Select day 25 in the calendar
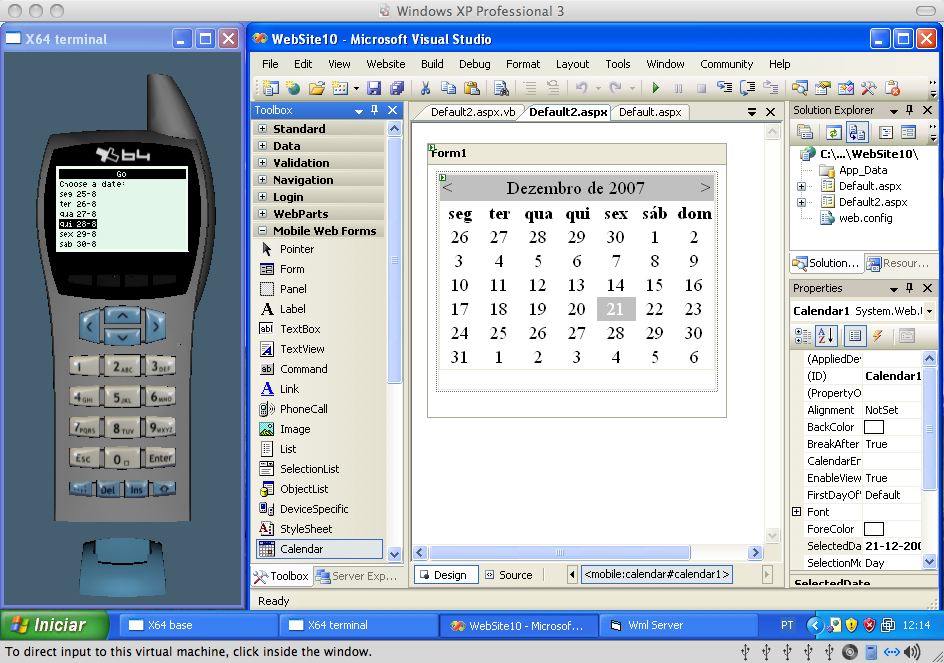 498,333
